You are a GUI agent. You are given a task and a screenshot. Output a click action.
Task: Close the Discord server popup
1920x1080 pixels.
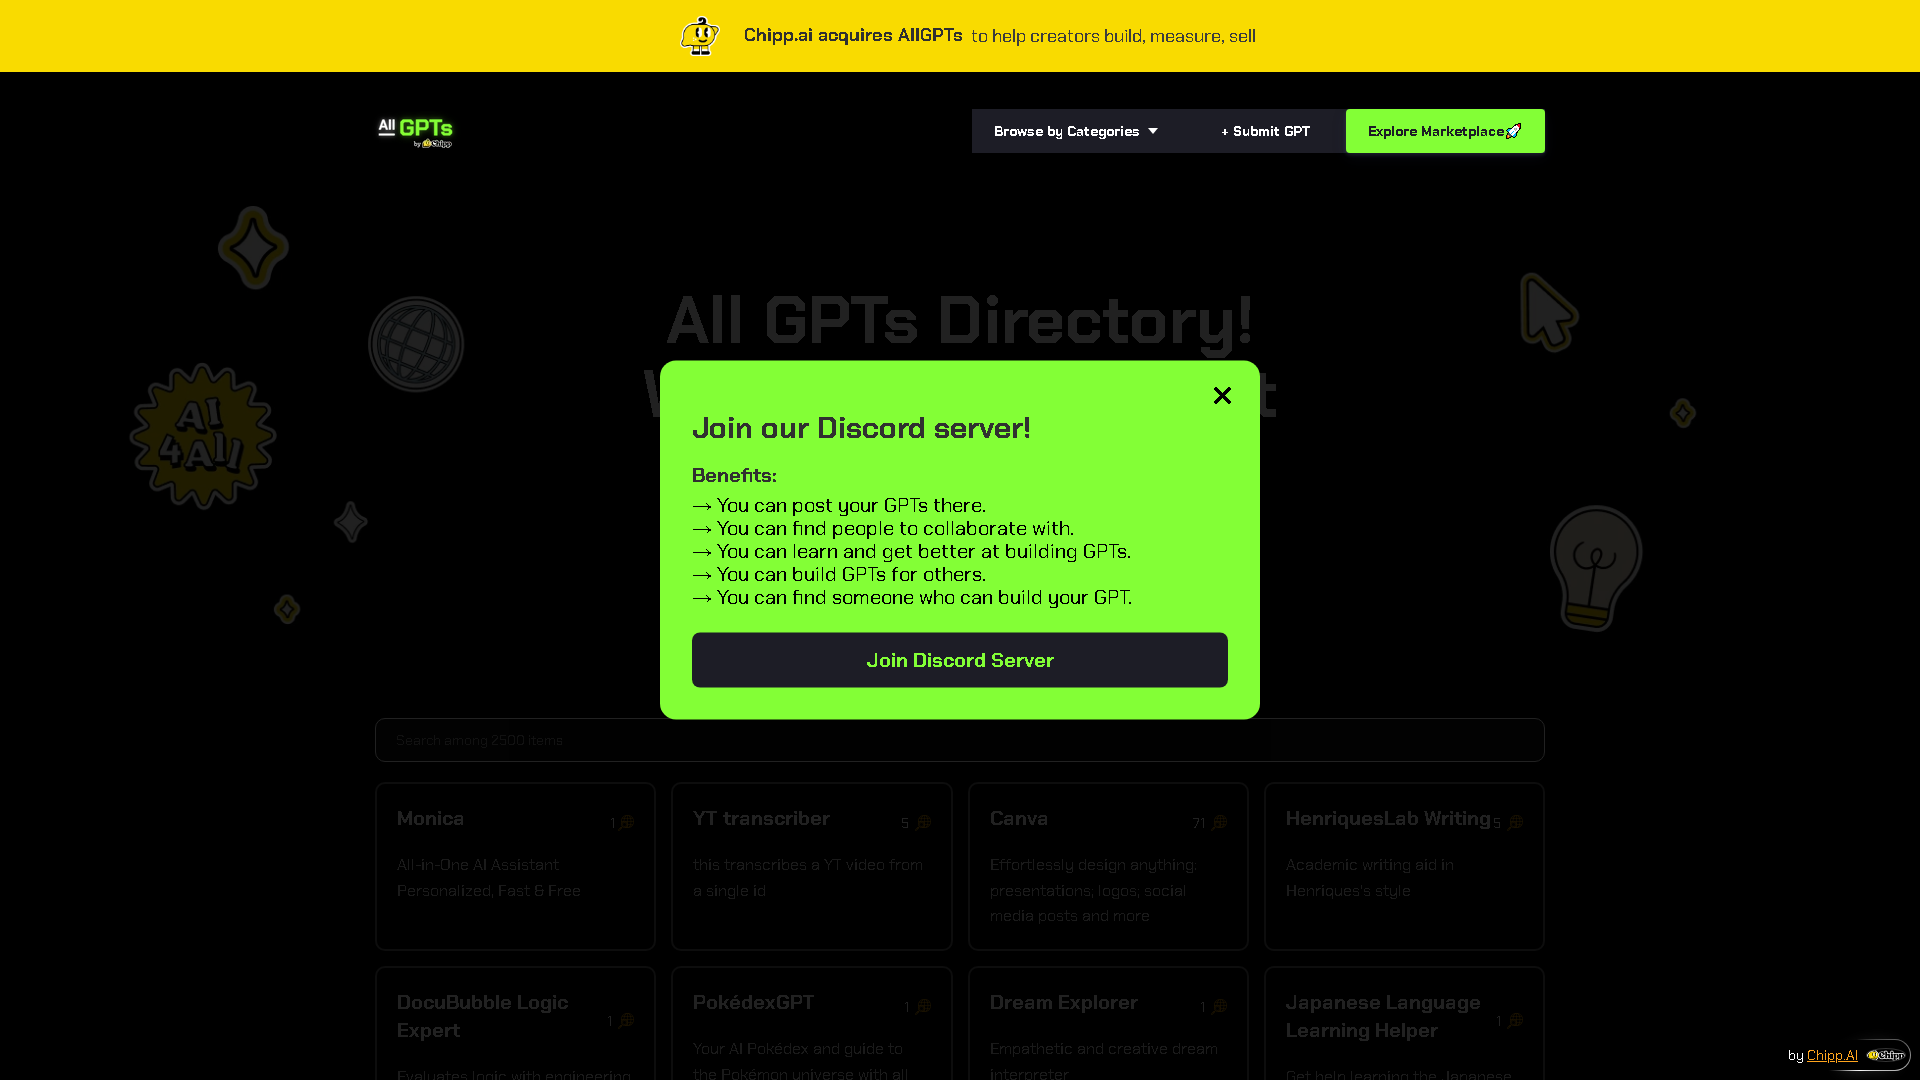(x=1222, y=396)
